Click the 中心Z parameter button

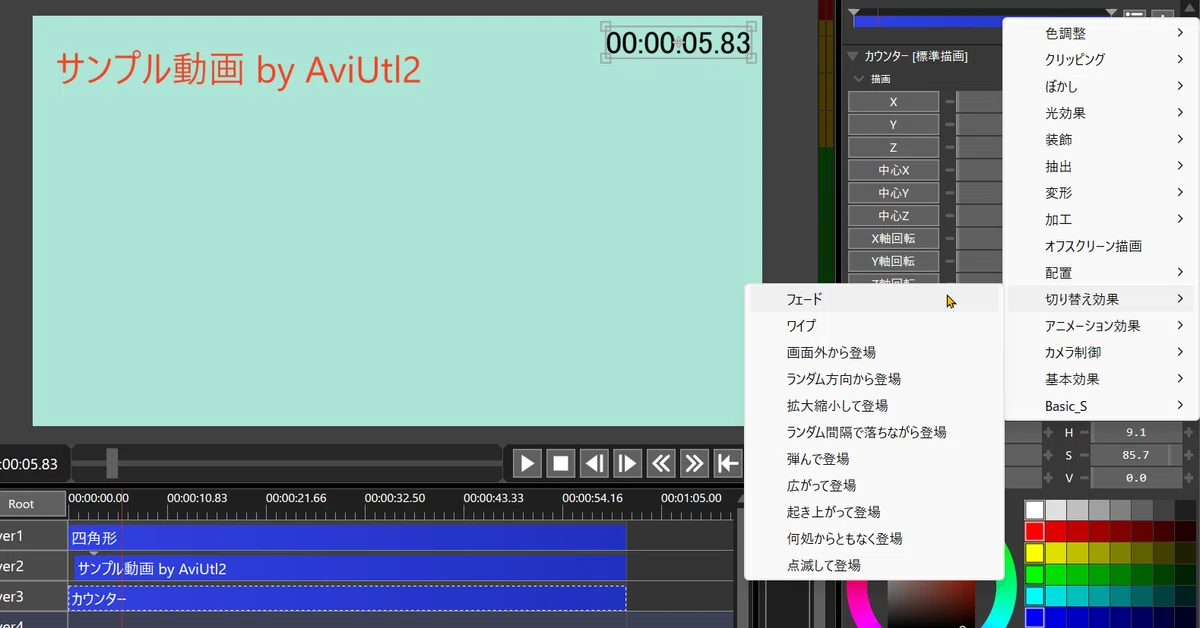pos(893,216)
